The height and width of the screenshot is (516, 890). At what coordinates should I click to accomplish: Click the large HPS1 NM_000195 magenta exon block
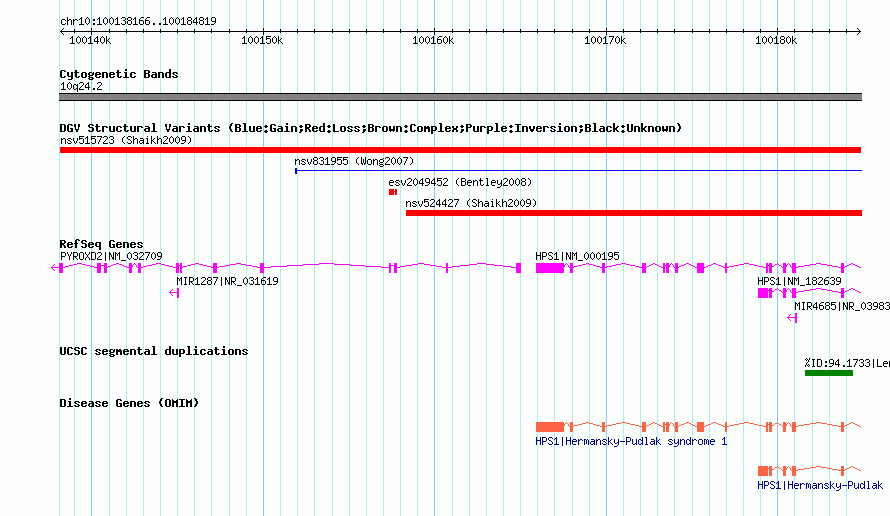point(550,268)
